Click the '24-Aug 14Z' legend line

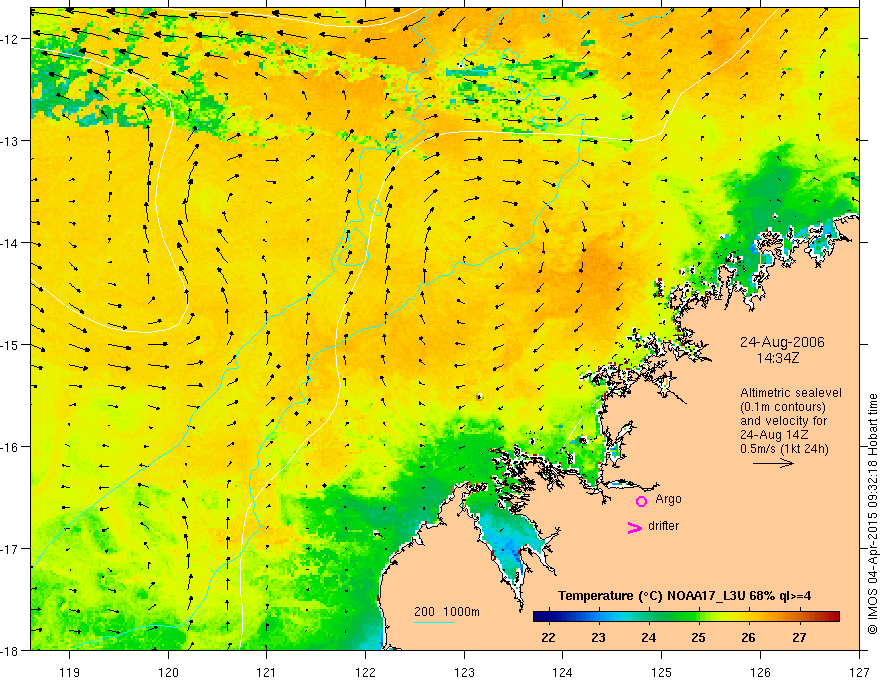776,435
